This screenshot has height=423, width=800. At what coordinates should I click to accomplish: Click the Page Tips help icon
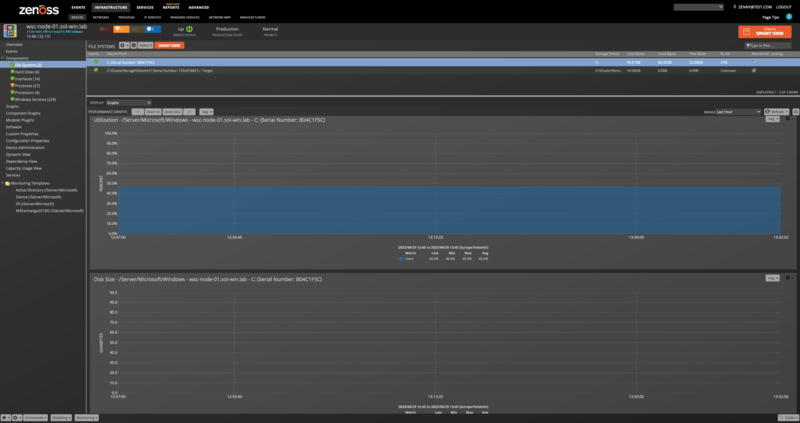789,17
